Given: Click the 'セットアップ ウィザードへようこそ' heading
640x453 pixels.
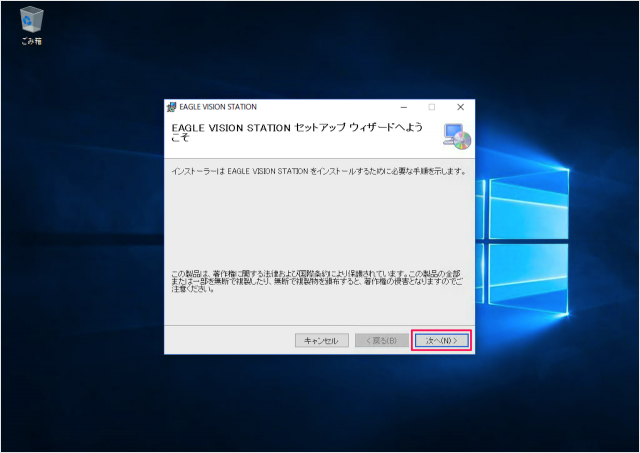Looking at the screenshot, I should (297, 132).
